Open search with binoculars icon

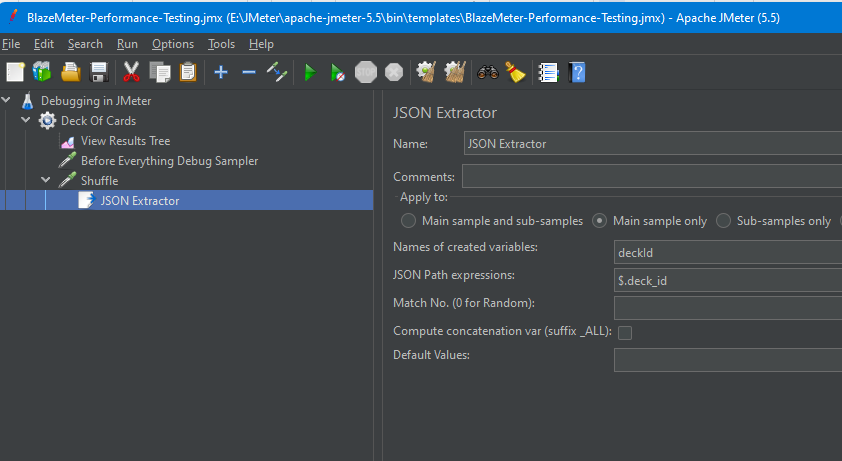tap(488, 72)
